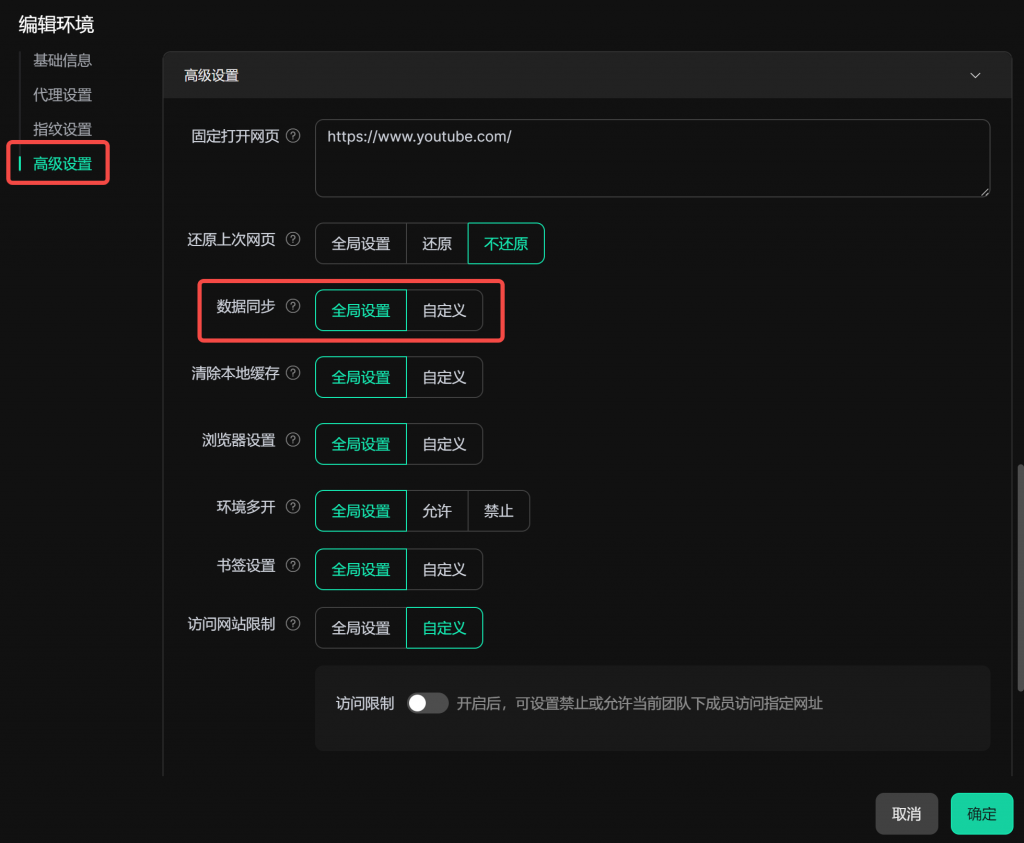Click the help icon for 浏览器设置

point(293,440)
